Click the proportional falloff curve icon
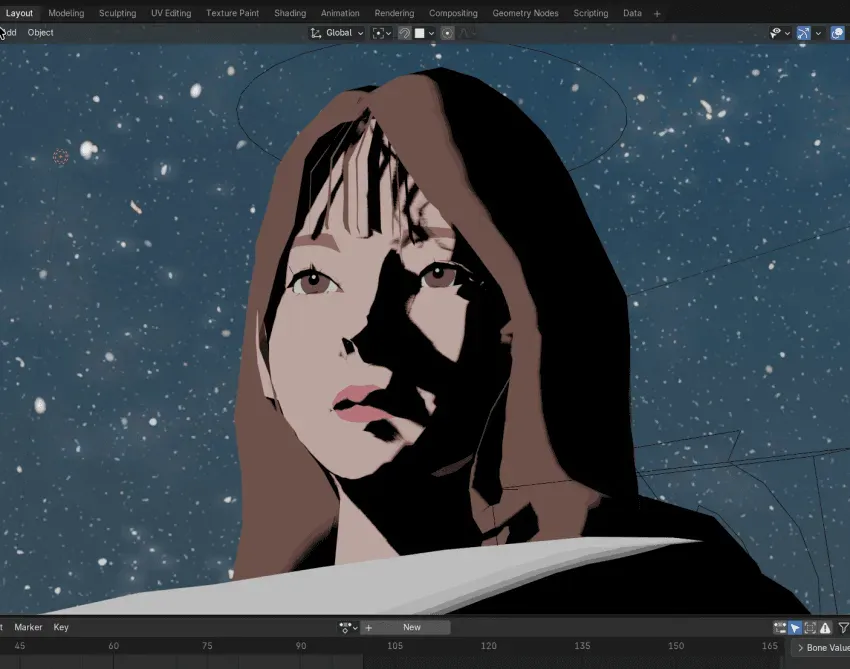 point(463,33)
